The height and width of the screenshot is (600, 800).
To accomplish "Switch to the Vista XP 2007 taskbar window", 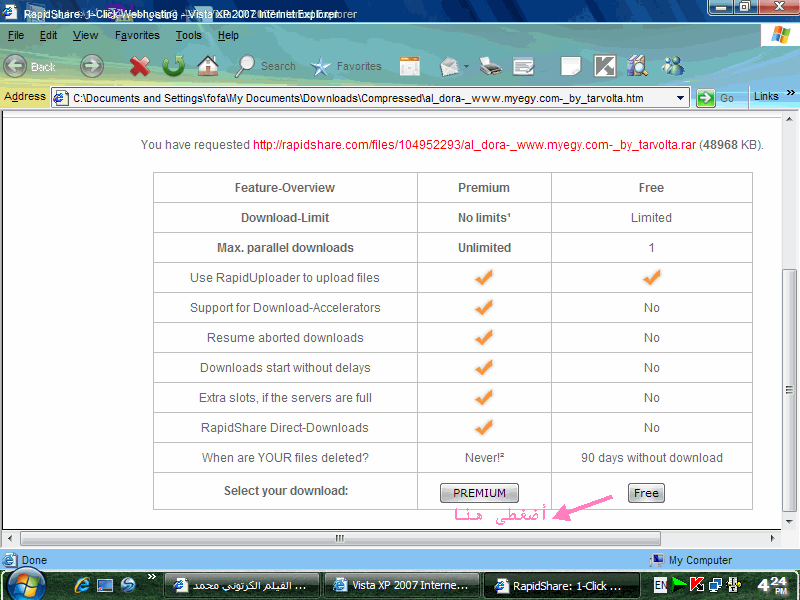I will tap(402, 585).
